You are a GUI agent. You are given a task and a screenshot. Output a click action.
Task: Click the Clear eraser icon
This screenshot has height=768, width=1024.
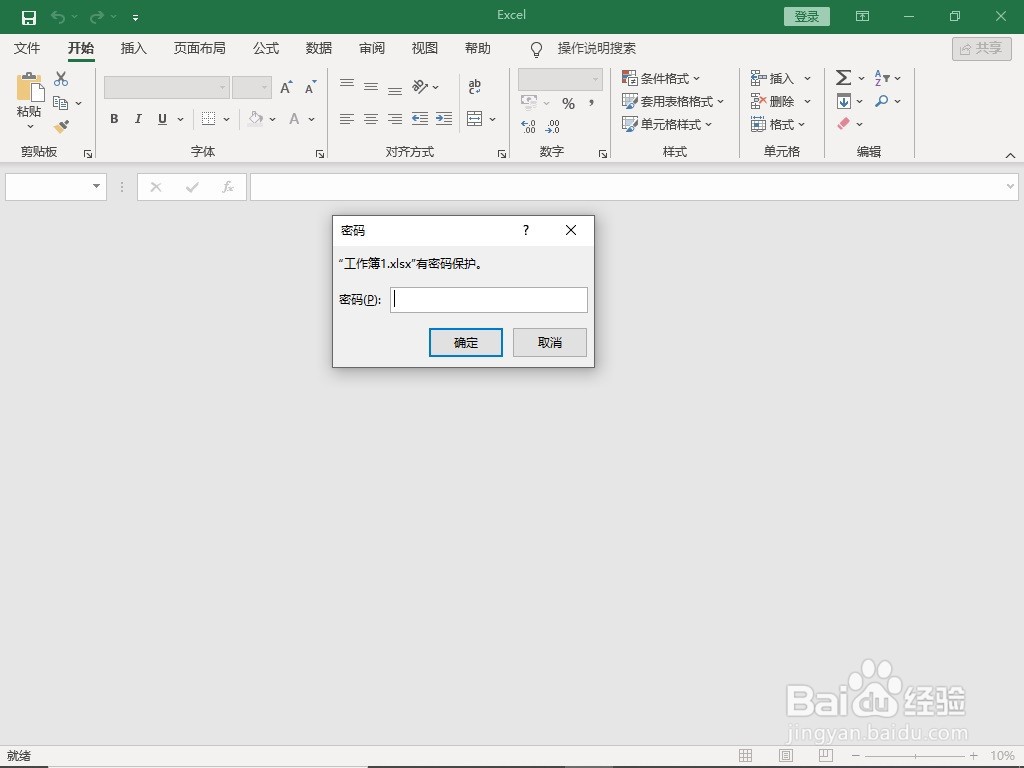point(843,123)
